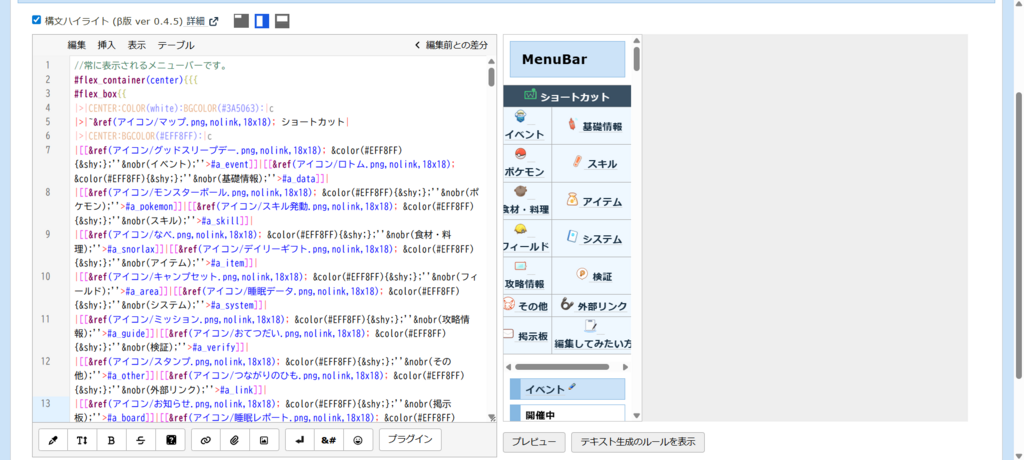Open the text color pen tool

(x=53, y=440)
